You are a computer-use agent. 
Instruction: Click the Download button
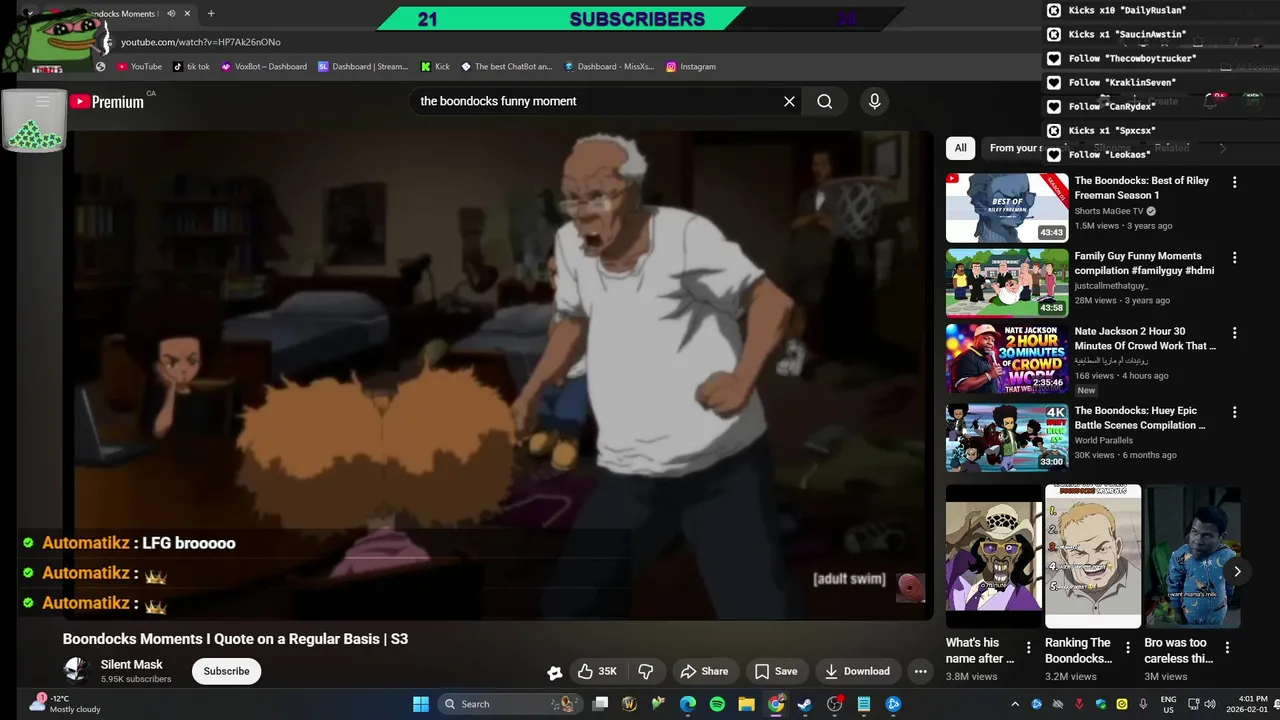[856, 671]
